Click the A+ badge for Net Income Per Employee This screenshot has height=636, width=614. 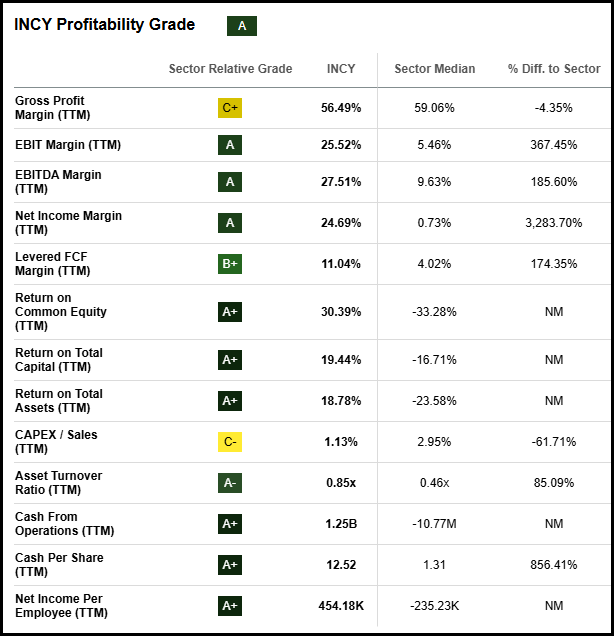(230, 606)
